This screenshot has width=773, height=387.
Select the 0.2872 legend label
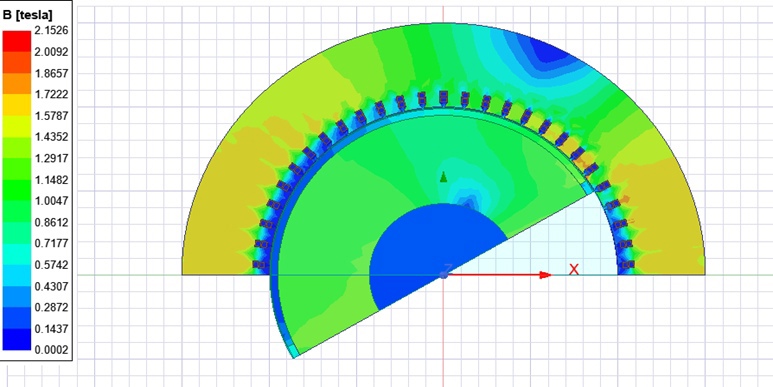[x=51, y=307]
